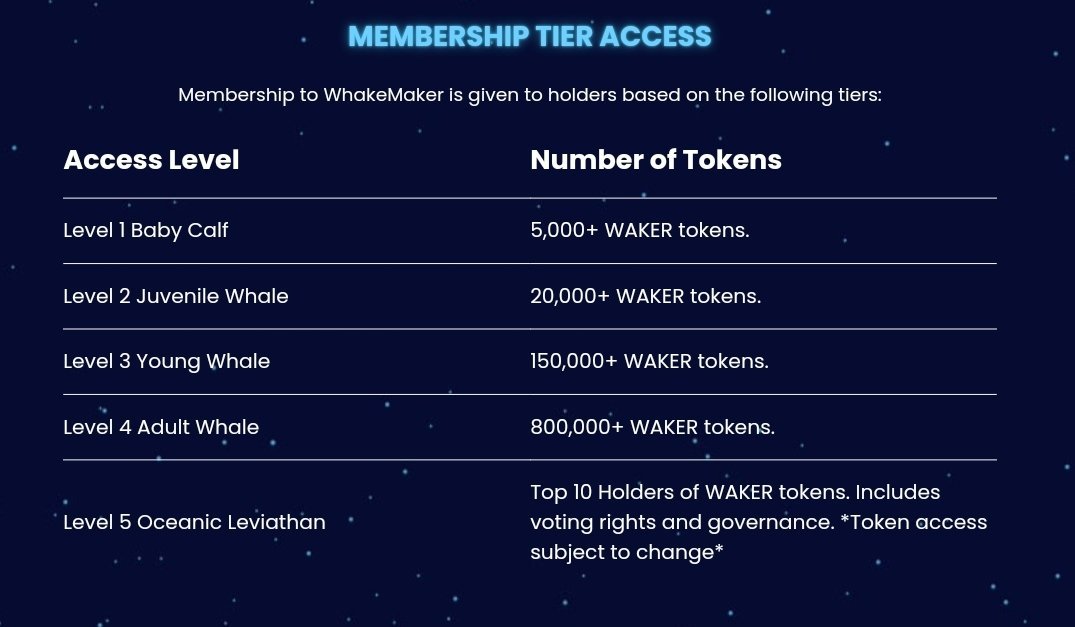Click the 800,000+ WAKER tokens cell
The image size is (1075, 627).
[653, 427]
